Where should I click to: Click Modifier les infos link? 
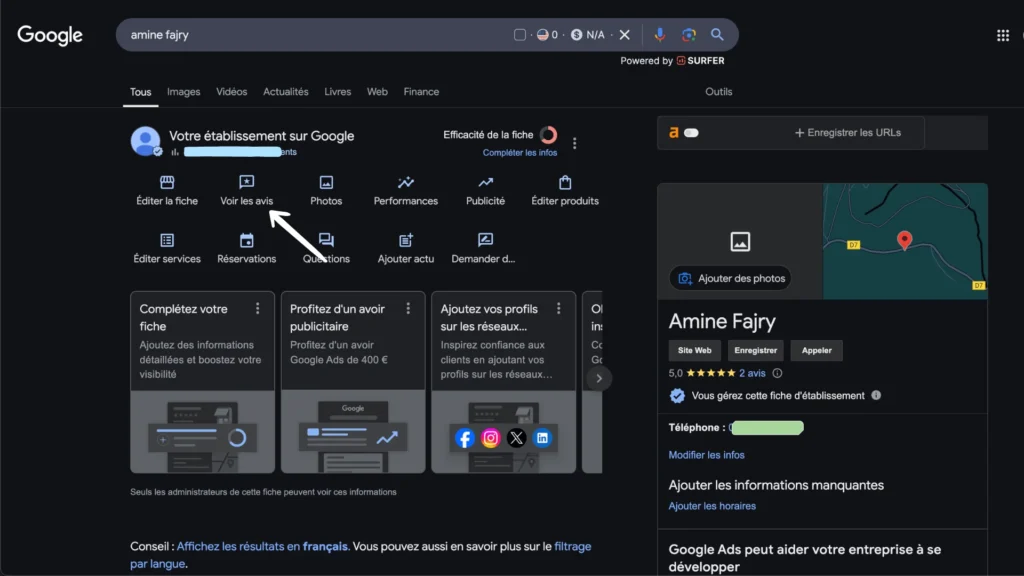coord(707,455)
